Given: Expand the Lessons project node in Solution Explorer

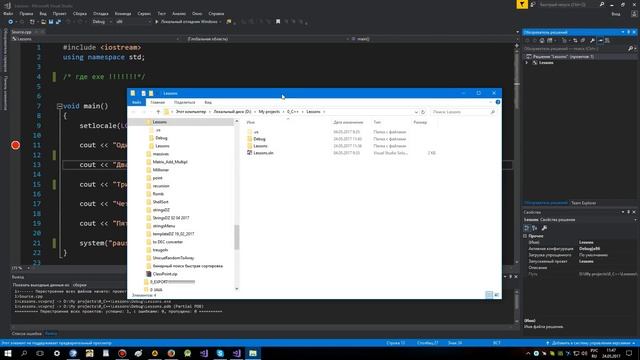Looking at the screenshot, I should pyautogui.click(x=527, y=63).
